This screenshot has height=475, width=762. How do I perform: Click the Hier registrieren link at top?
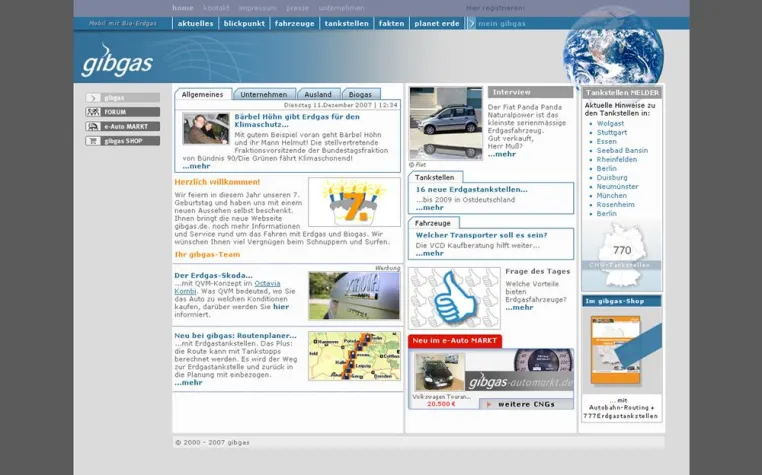[495, 8]
